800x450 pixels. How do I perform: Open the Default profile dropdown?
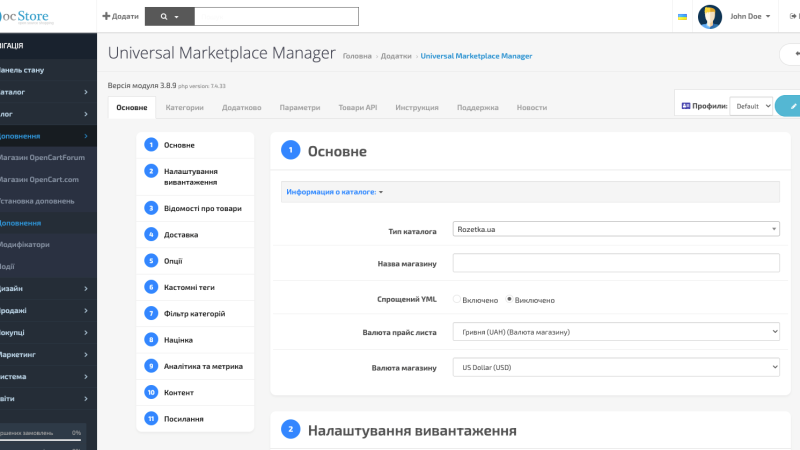pyautogui.click(x=751, y=106)
